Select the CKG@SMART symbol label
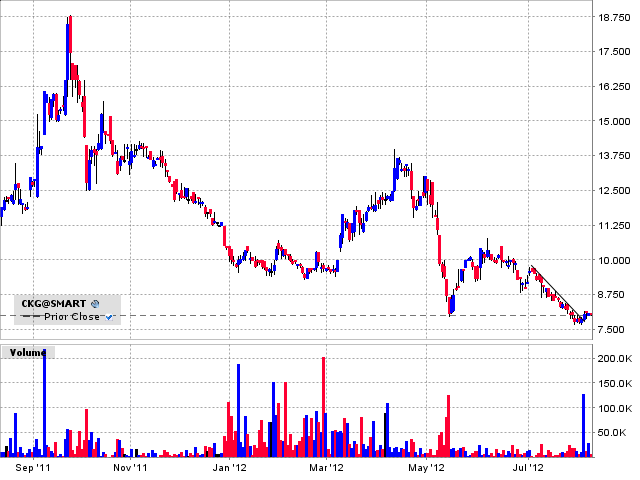Viewport: 640px width, 480px height. (54, 302)
